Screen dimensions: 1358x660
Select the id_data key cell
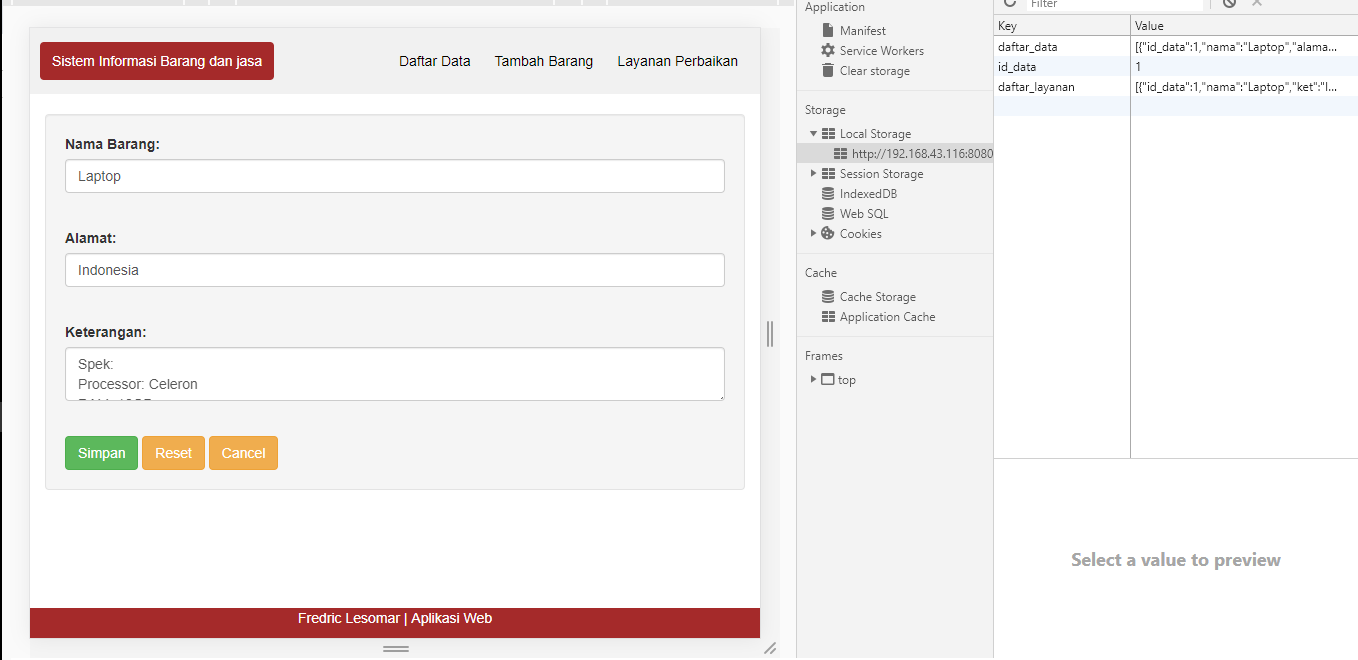point(1062,66)
